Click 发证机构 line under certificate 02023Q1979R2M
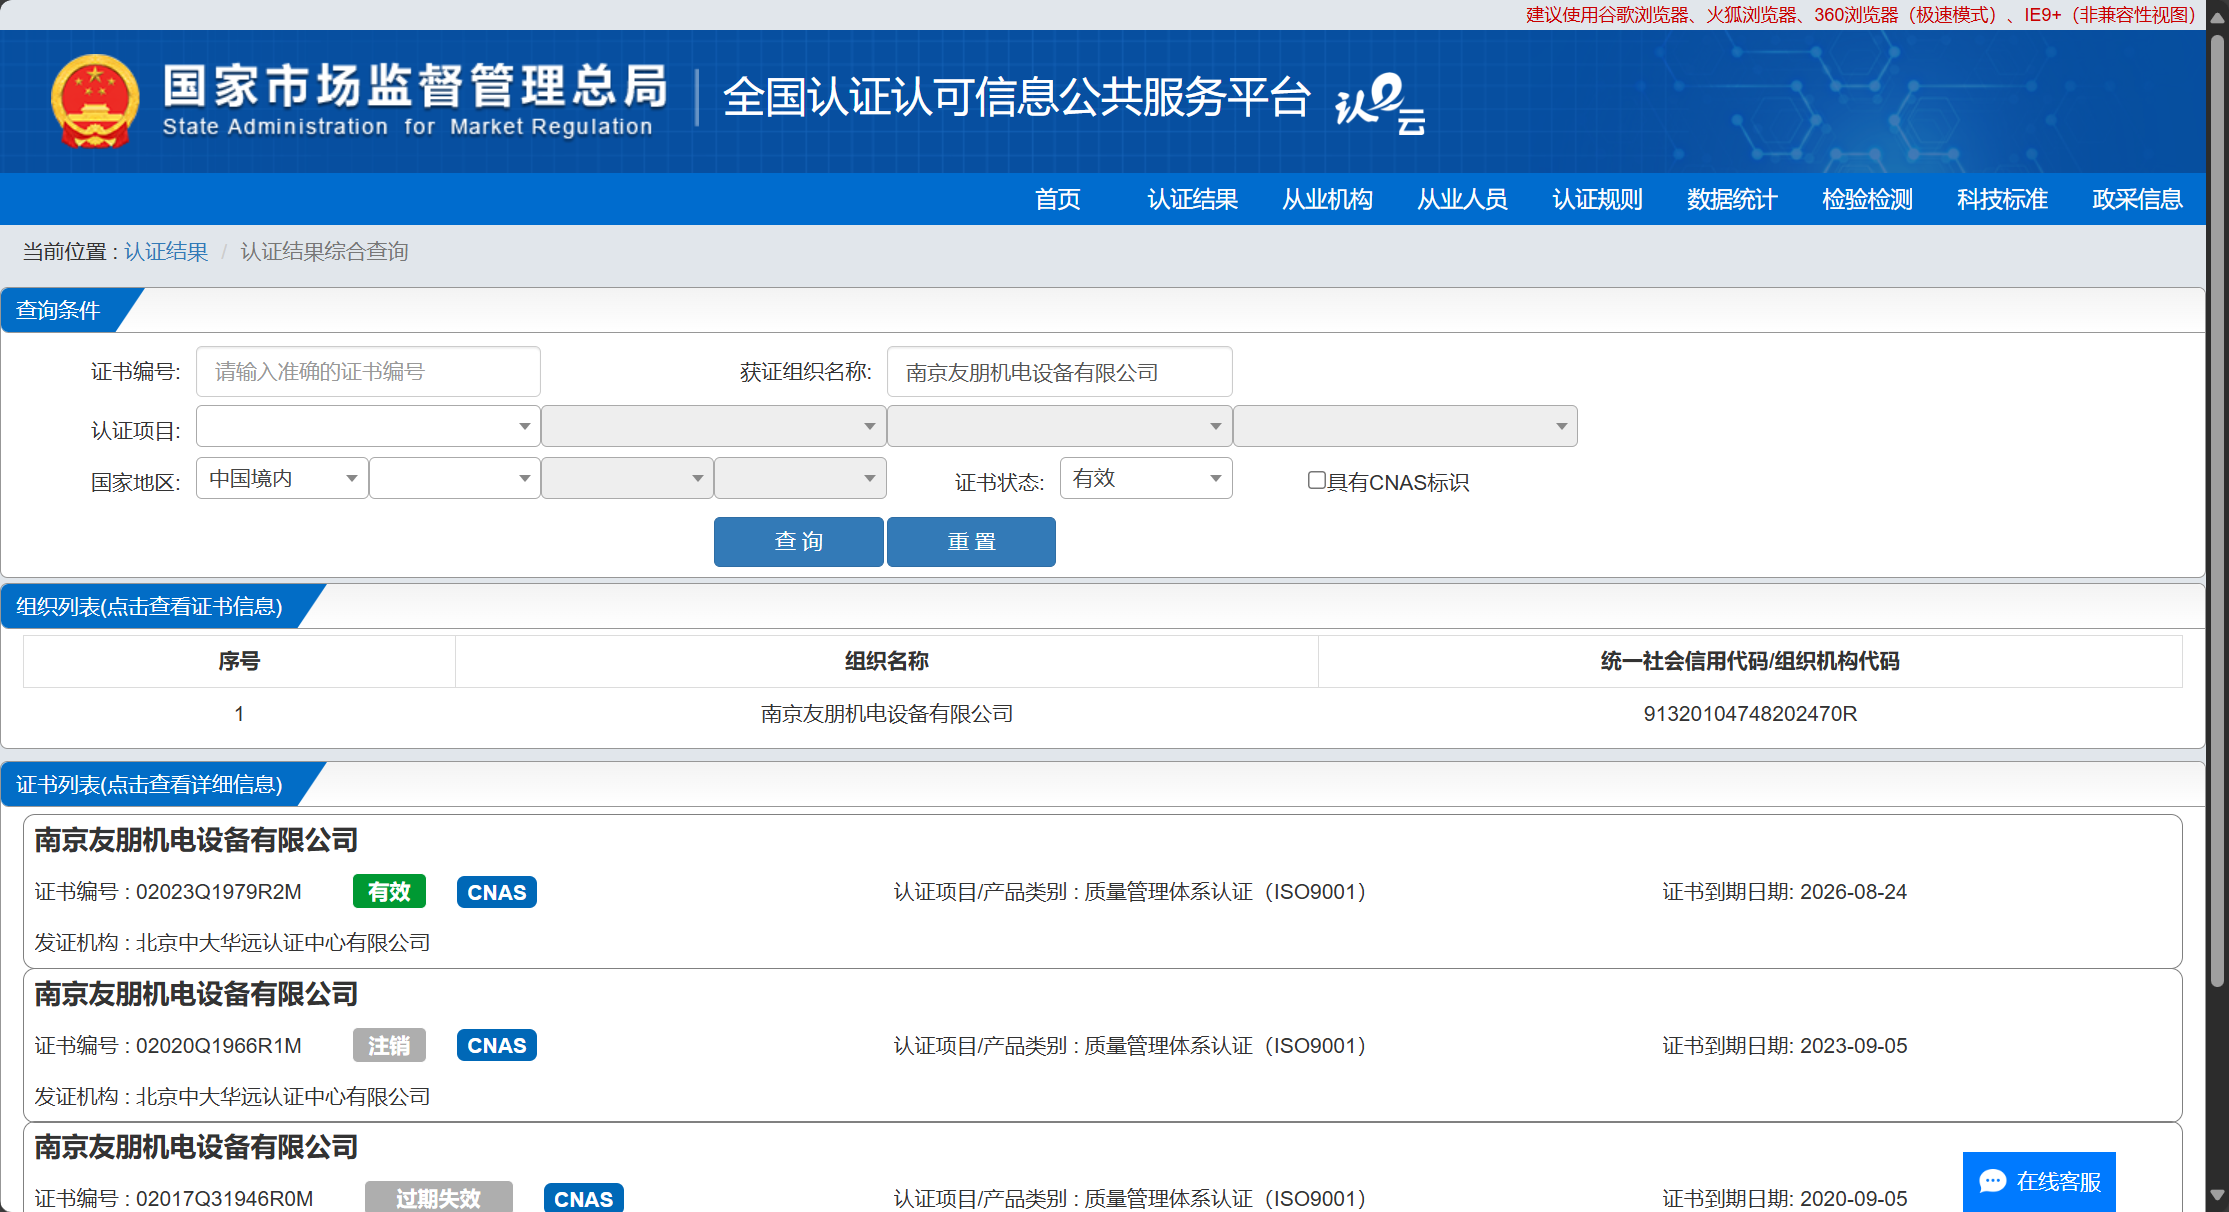The height and width of the screenshot is (1212, 2229). tap(232, 943)
